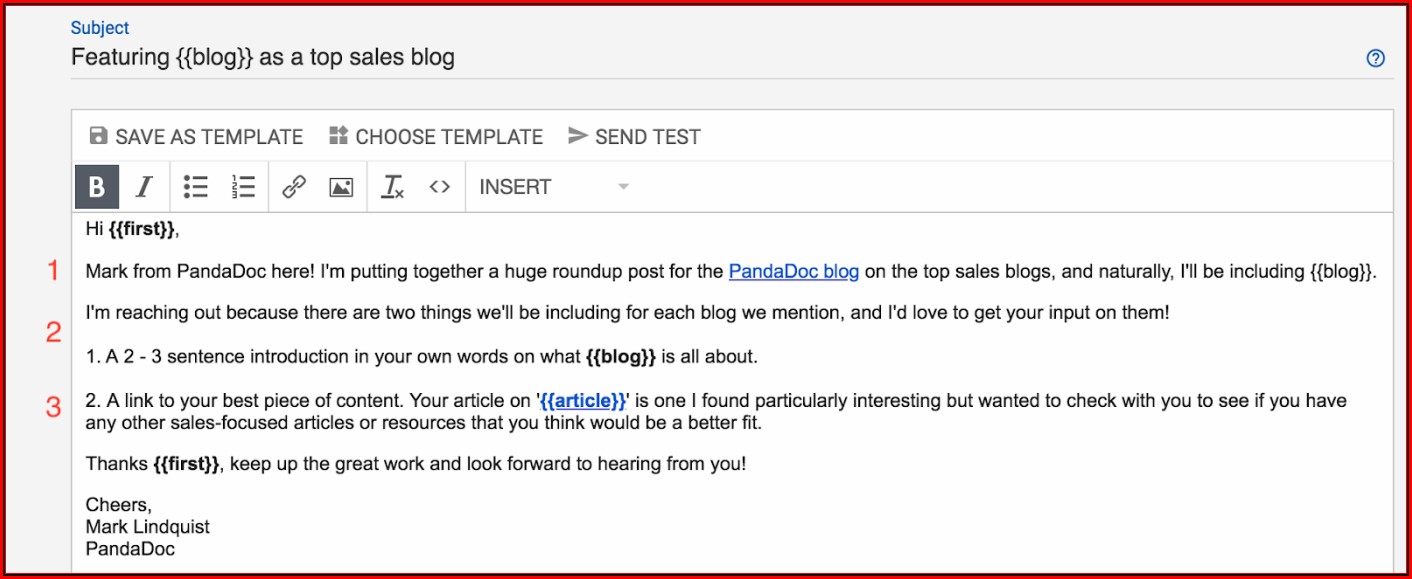Insert a bulleted list

tap(196, 187)
